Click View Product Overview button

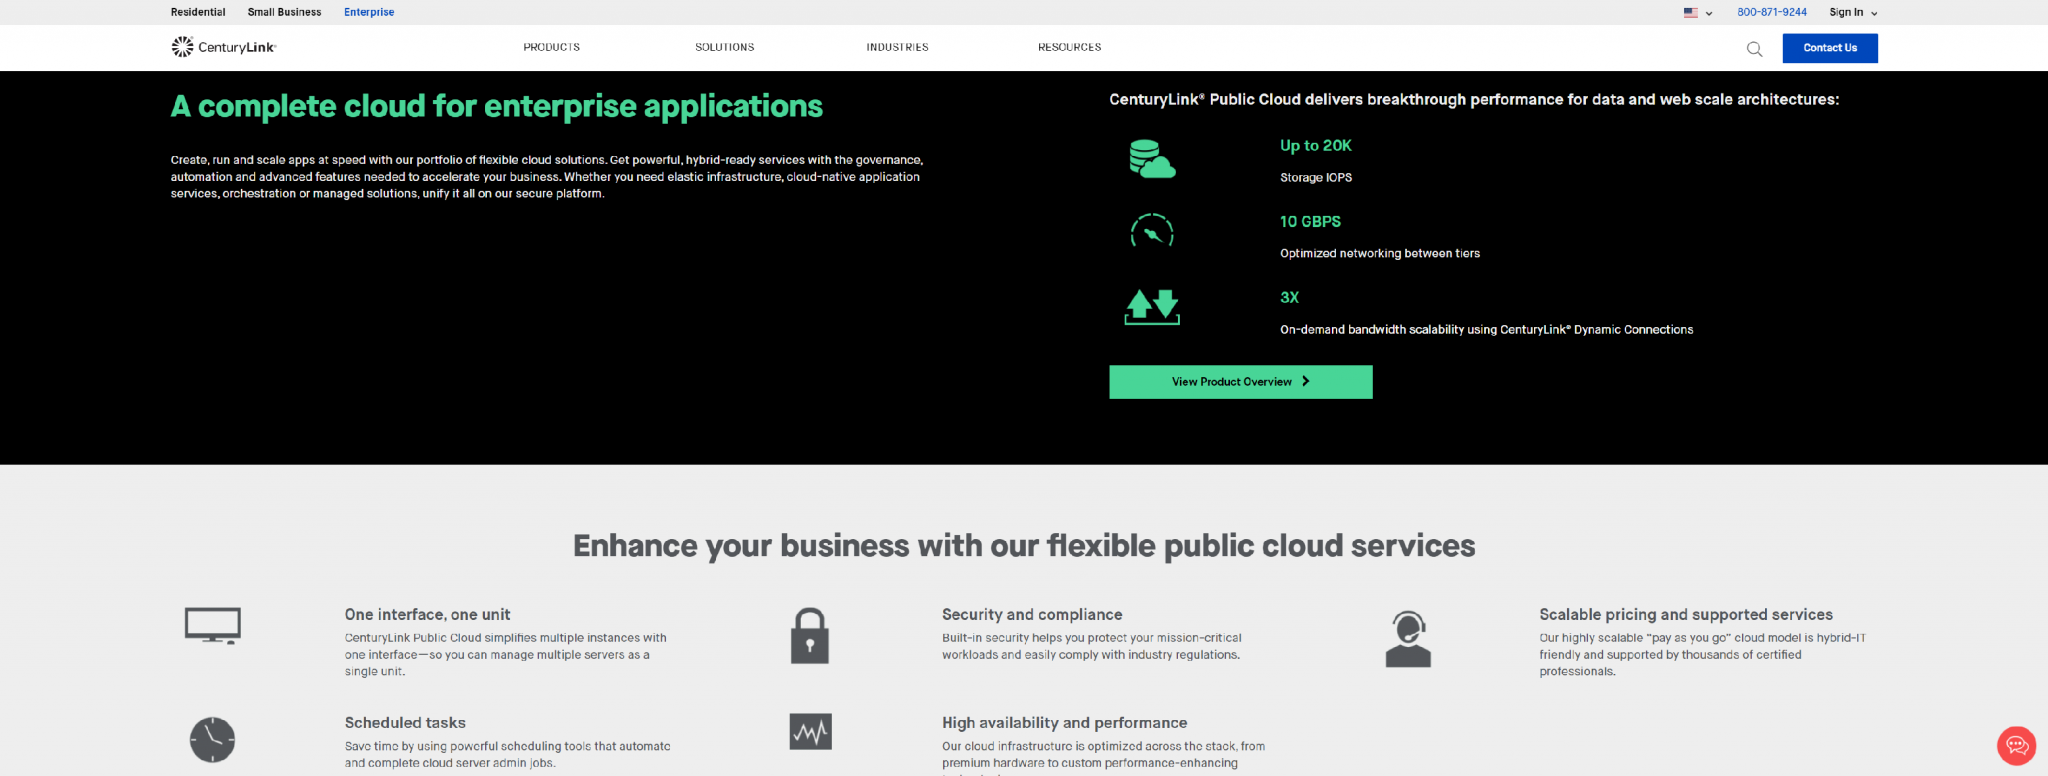click(x=1241, y=382)
